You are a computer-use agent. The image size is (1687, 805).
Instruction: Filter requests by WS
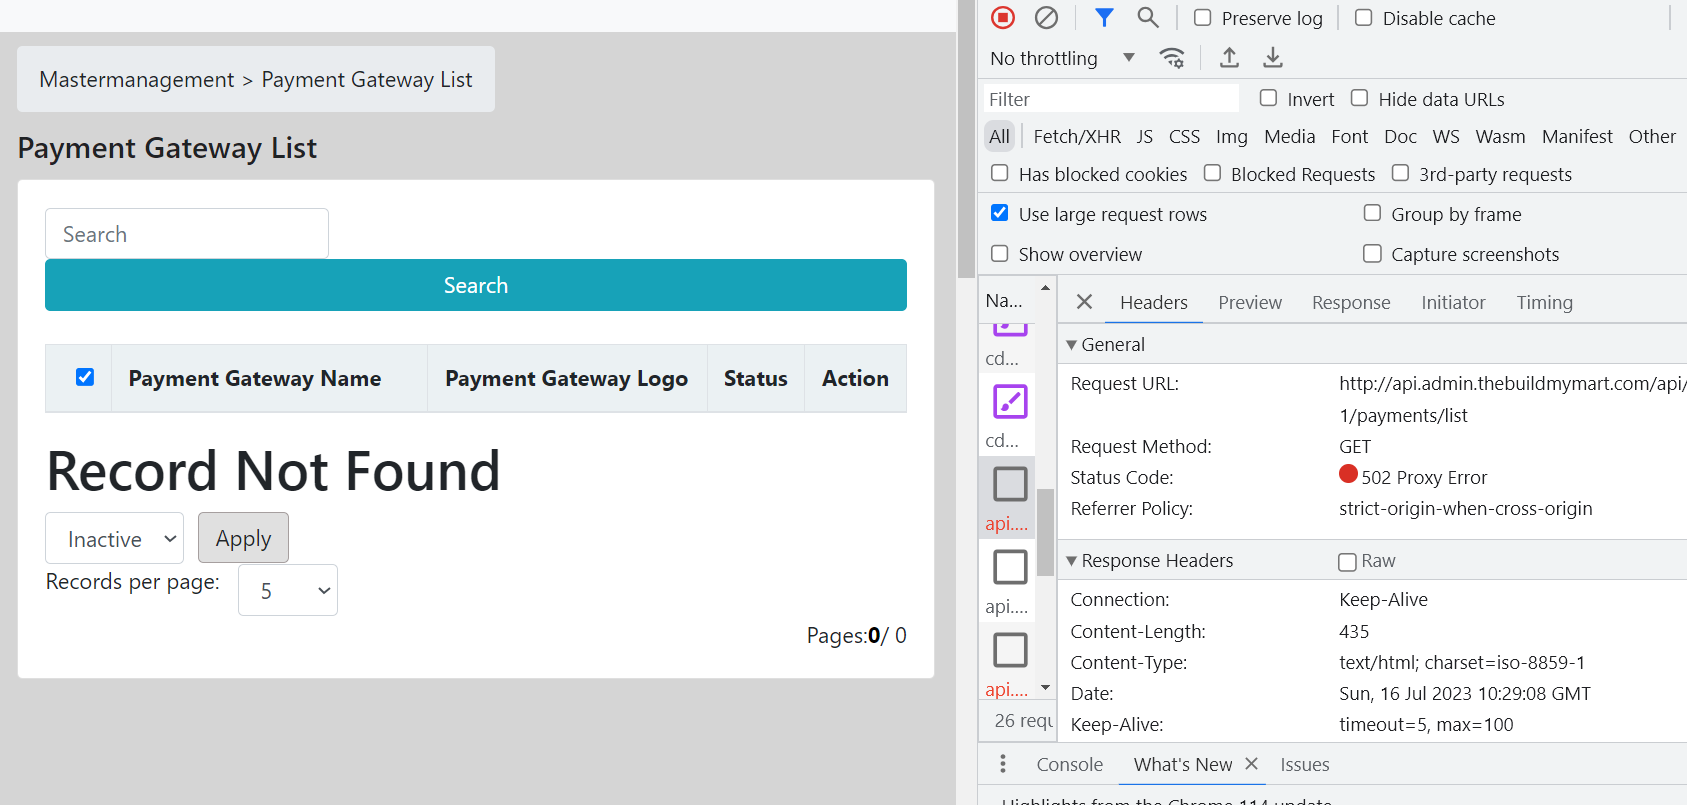[x=1446, y=136]
